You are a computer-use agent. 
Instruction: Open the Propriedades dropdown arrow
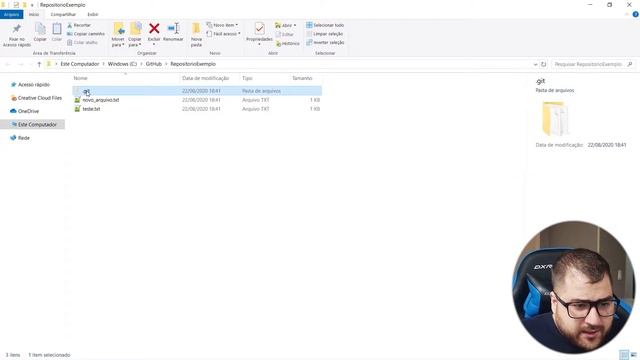click(x=259, y=44)
